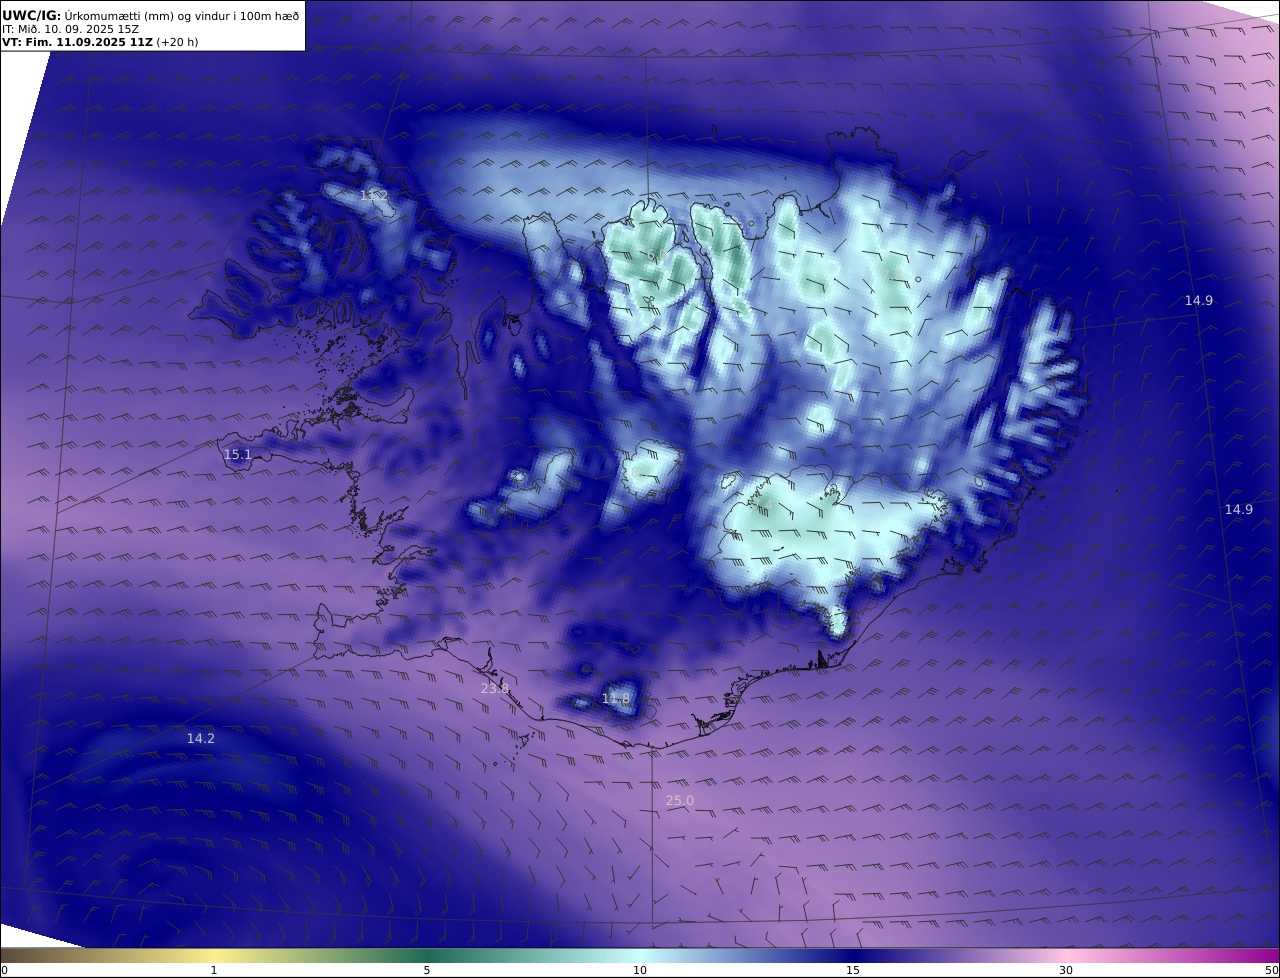Click the 0 tick on the color scale

click(x=4, y=970)
